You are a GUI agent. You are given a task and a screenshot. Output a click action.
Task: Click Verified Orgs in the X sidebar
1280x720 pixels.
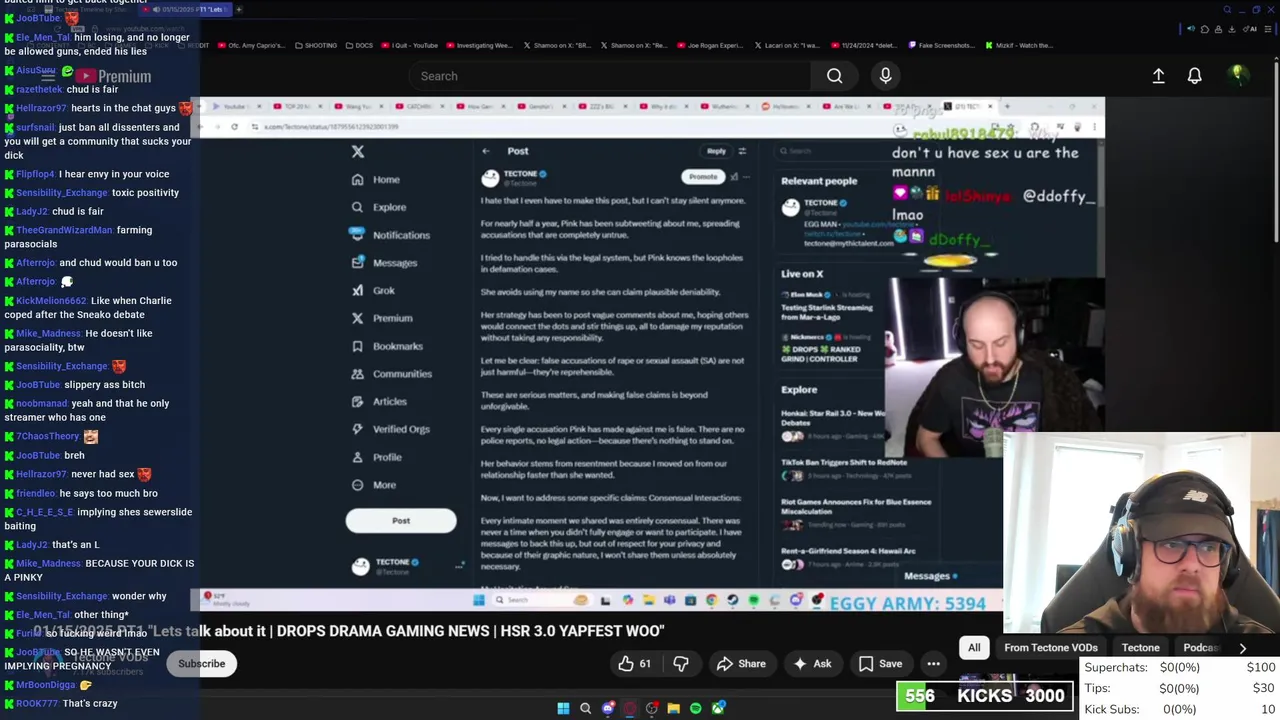point(390,429)
